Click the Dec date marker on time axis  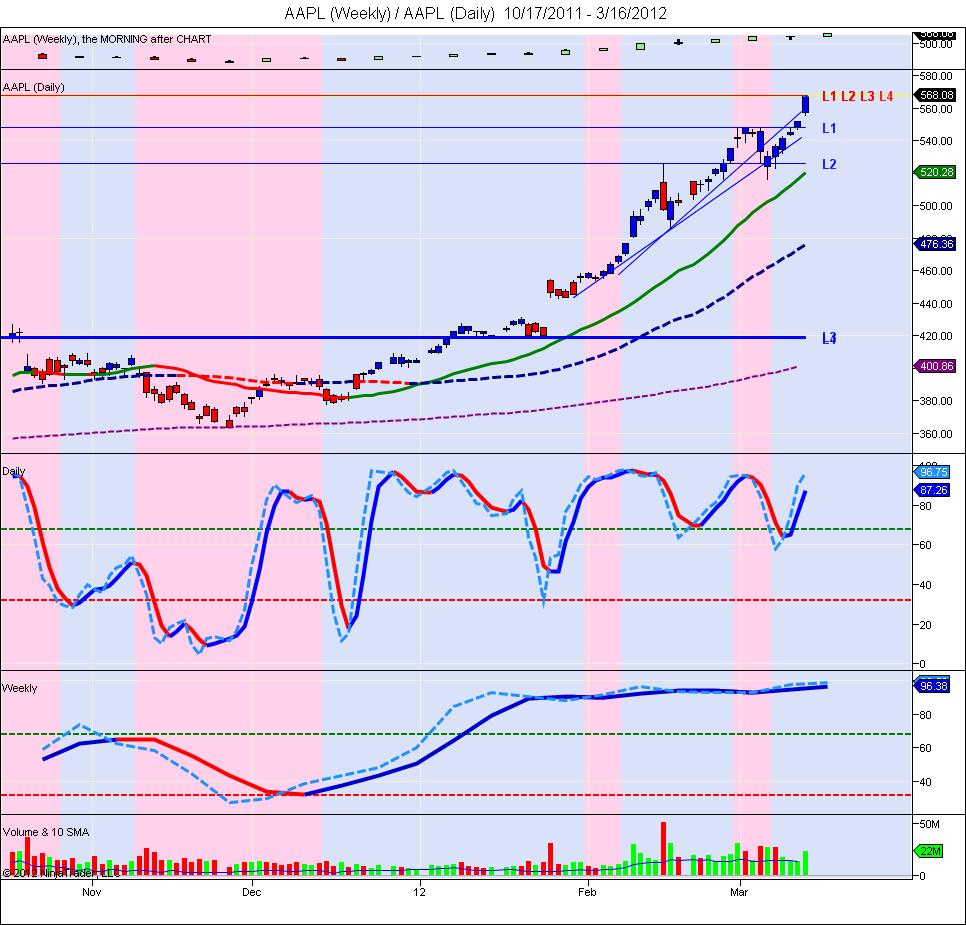click(251, 892)
